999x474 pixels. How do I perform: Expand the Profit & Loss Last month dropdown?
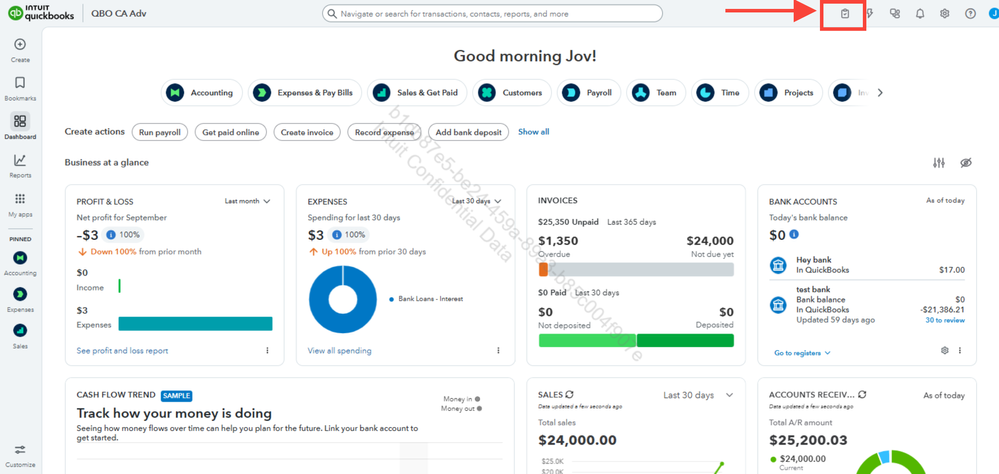pos(247,201)
